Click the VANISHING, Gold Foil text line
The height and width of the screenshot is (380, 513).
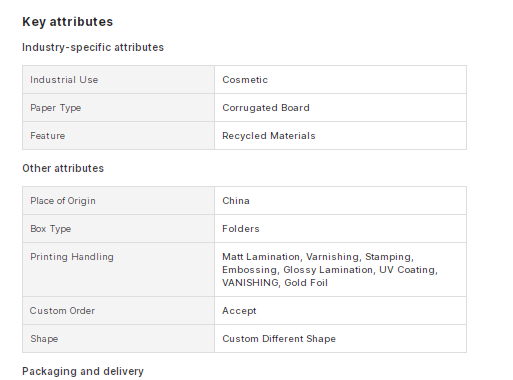[275, 283]
